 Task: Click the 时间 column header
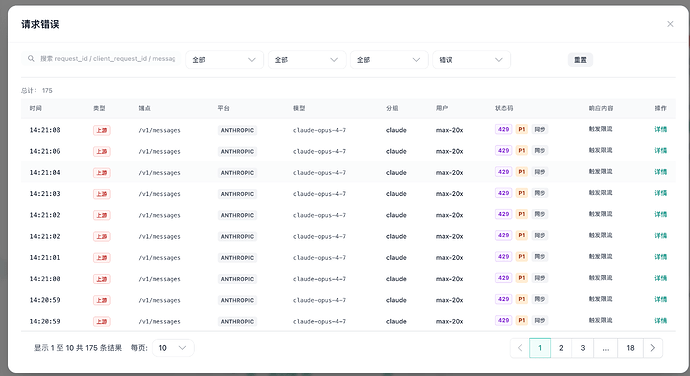click(x=36, y=108)
